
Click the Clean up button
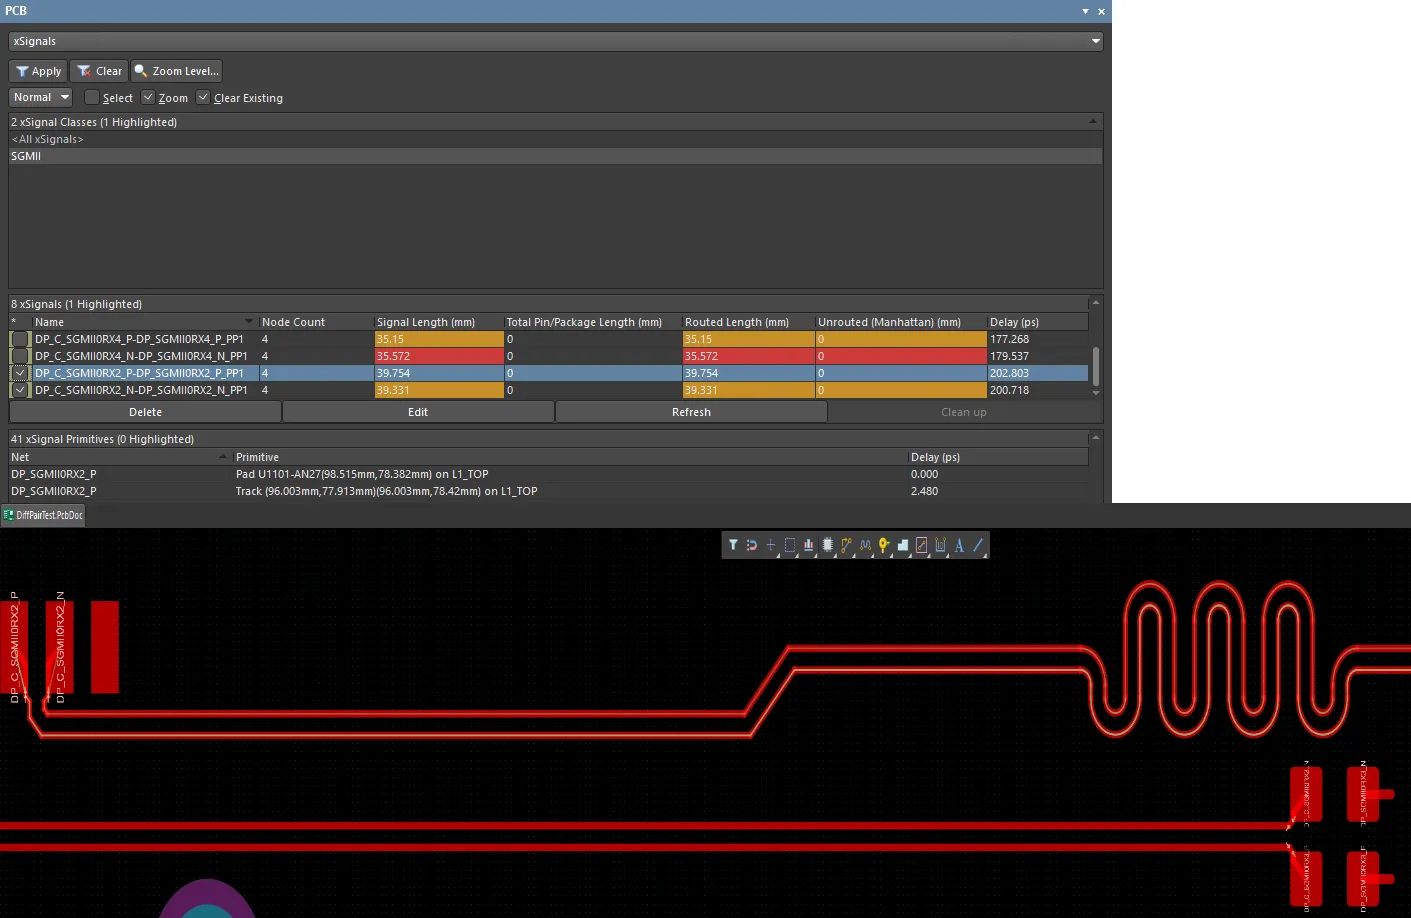(964, 412)
